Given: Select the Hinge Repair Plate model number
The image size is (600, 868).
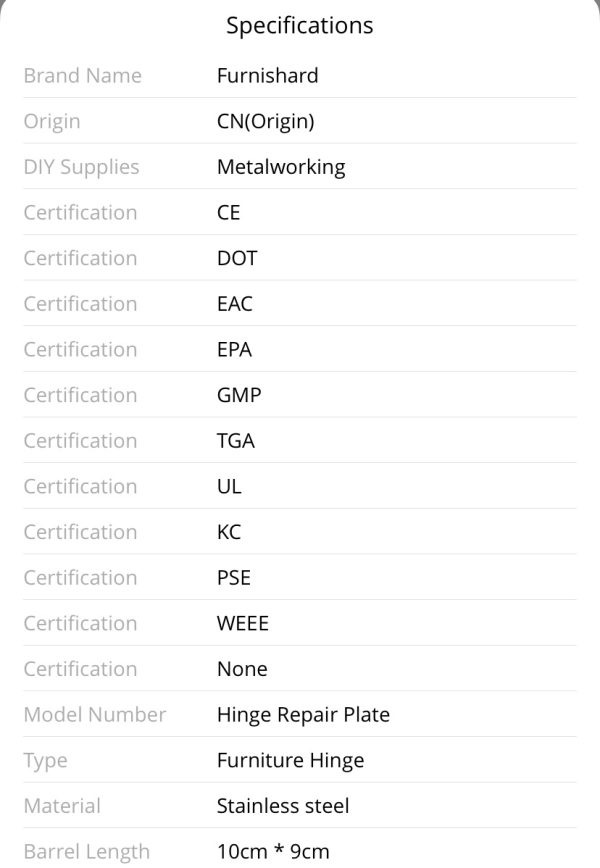Looking at the screenshot, I should (303, 715).
